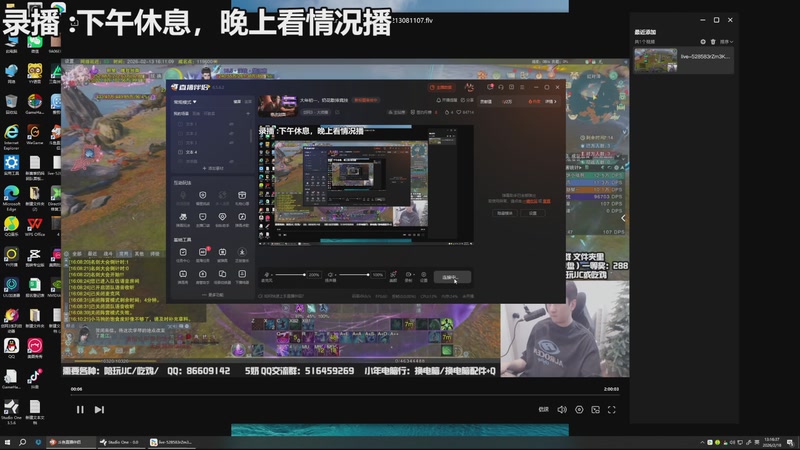Image resolution: width=800 pixels, height=450 pixels.
Task: Add a video to the playlist
Action: pos(703,42)
